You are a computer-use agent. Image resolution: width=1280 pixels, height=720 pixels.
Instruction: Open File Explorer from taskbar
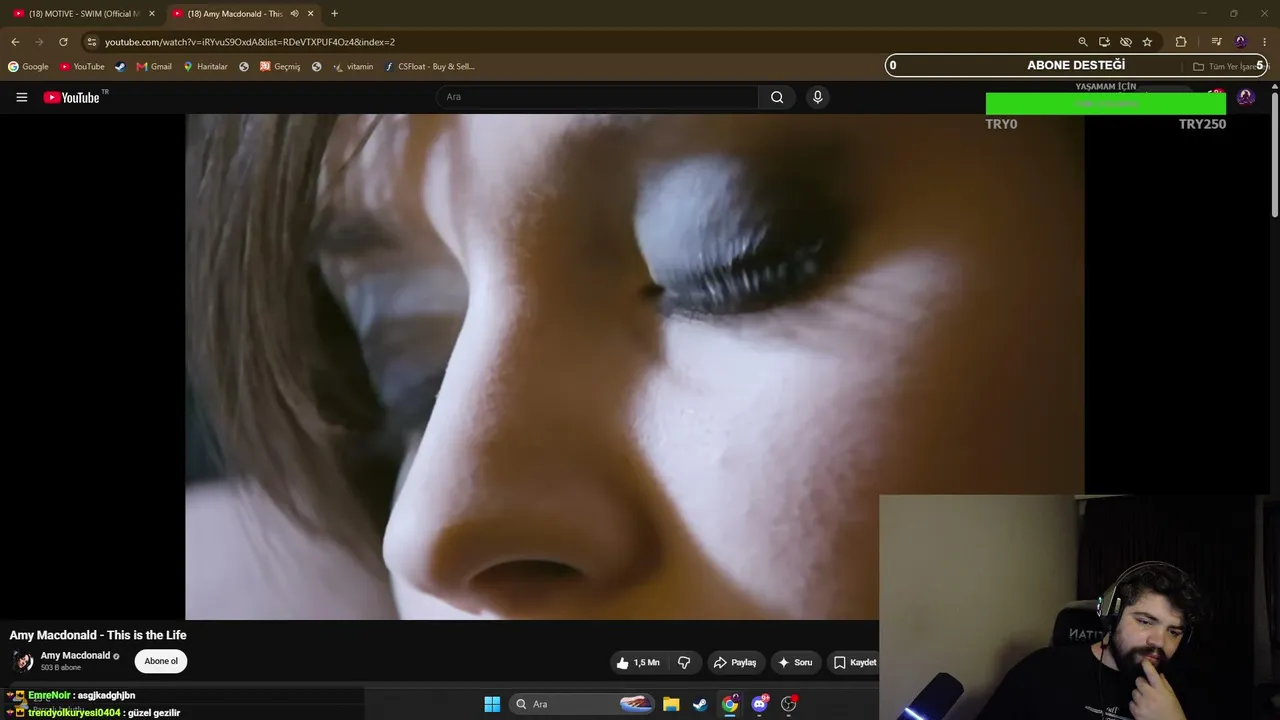(671, 704)
